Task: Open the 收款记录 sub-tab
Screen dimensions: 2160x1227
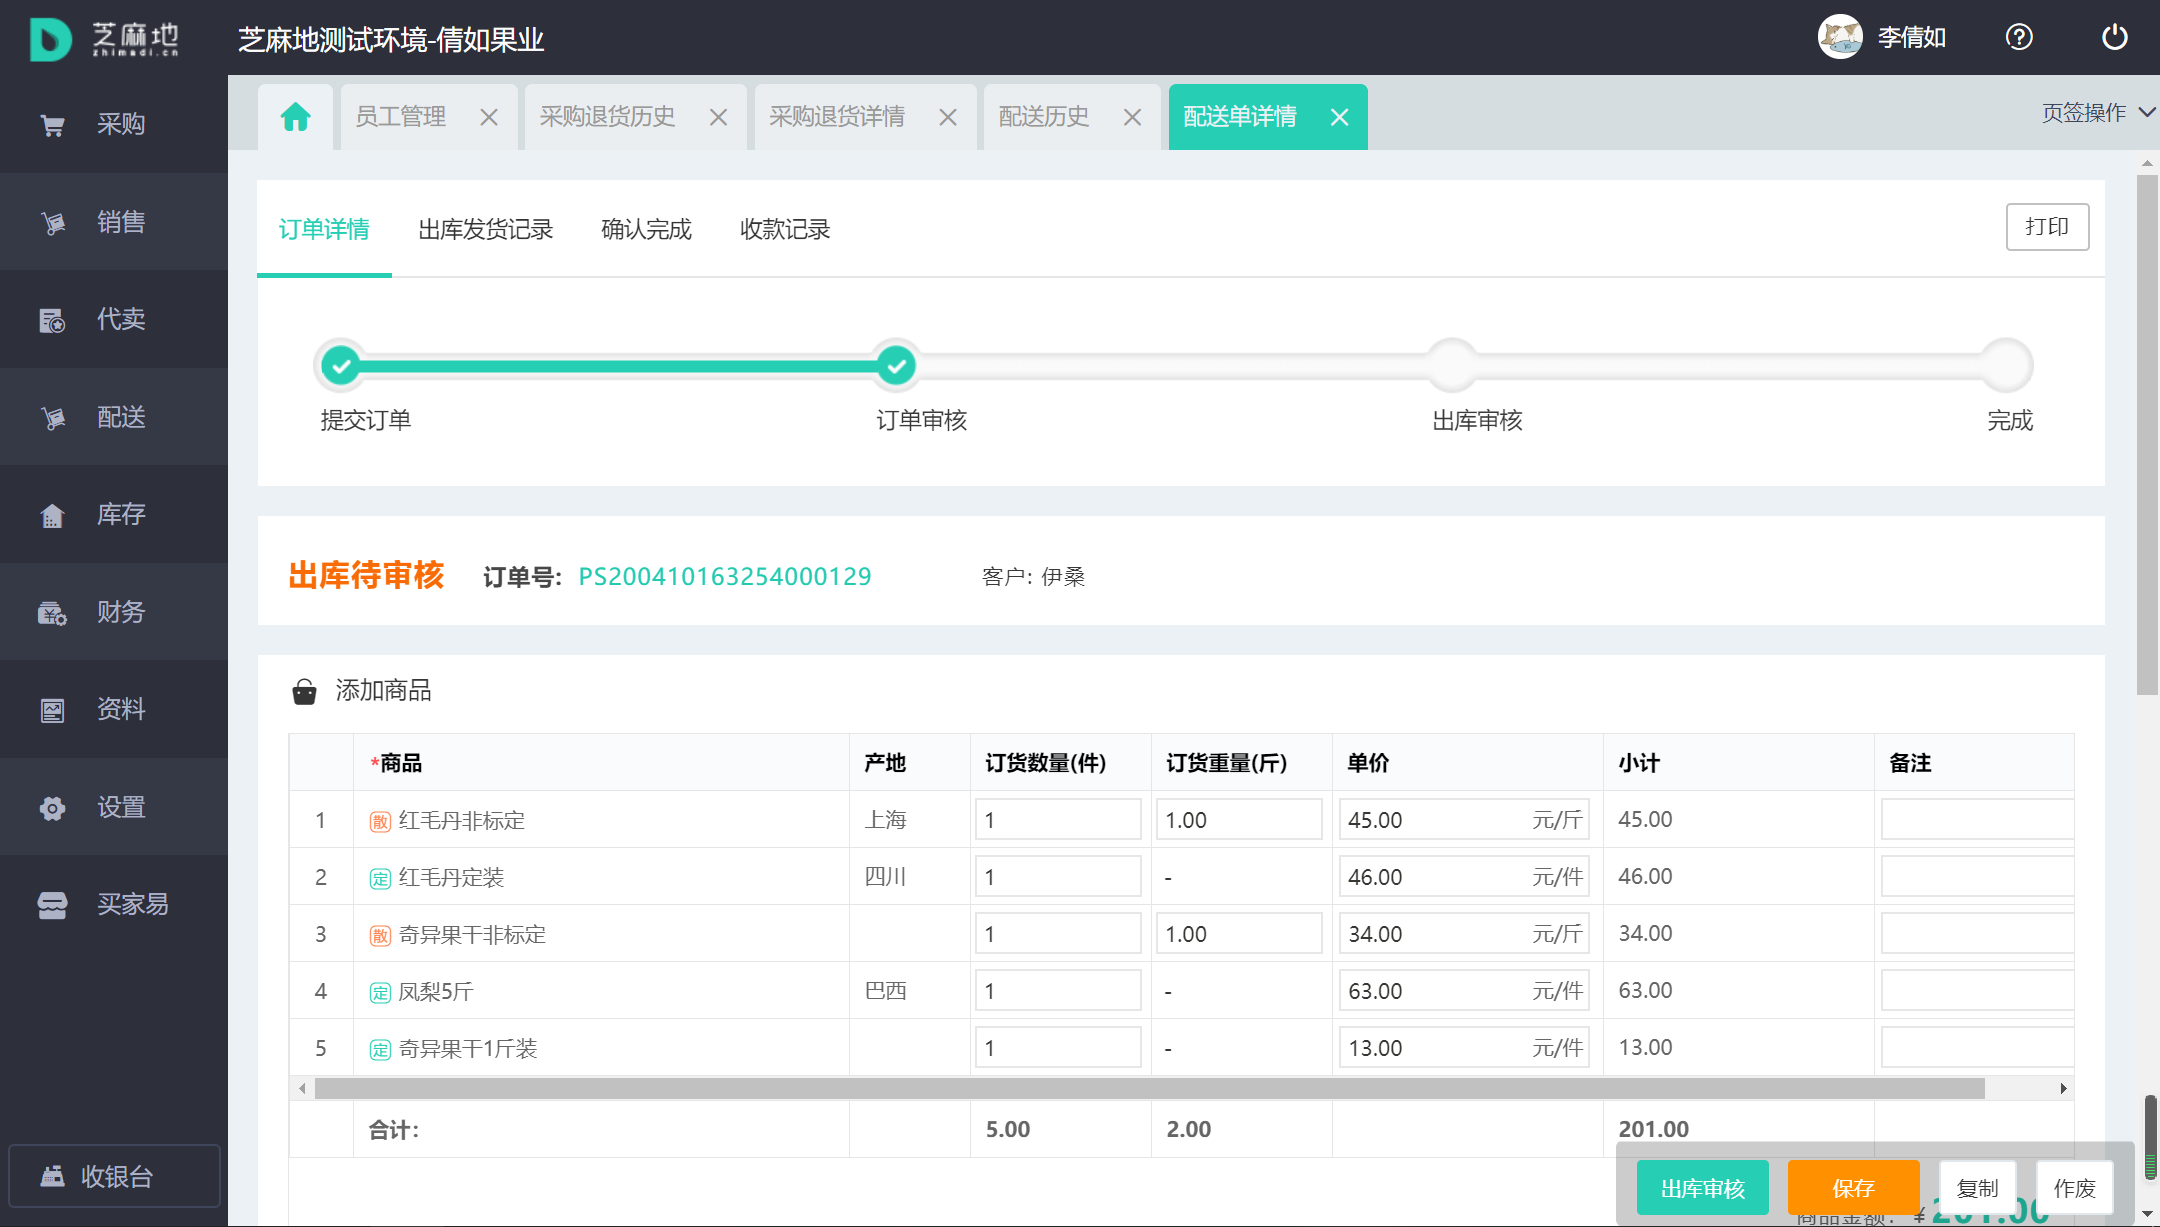Action: click(785, 229)
